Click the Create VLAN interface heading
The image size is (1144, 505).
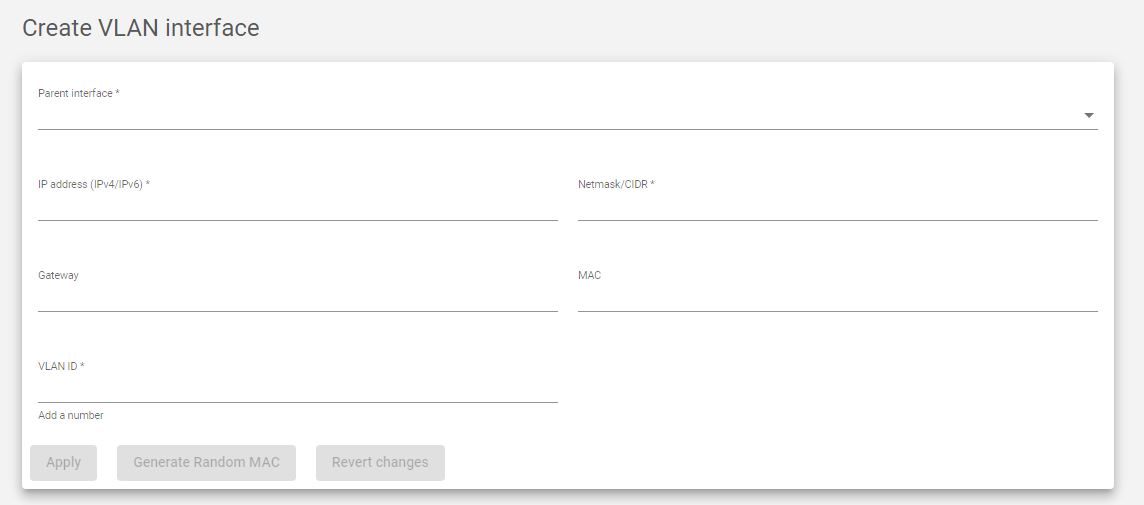pos(141,28)
